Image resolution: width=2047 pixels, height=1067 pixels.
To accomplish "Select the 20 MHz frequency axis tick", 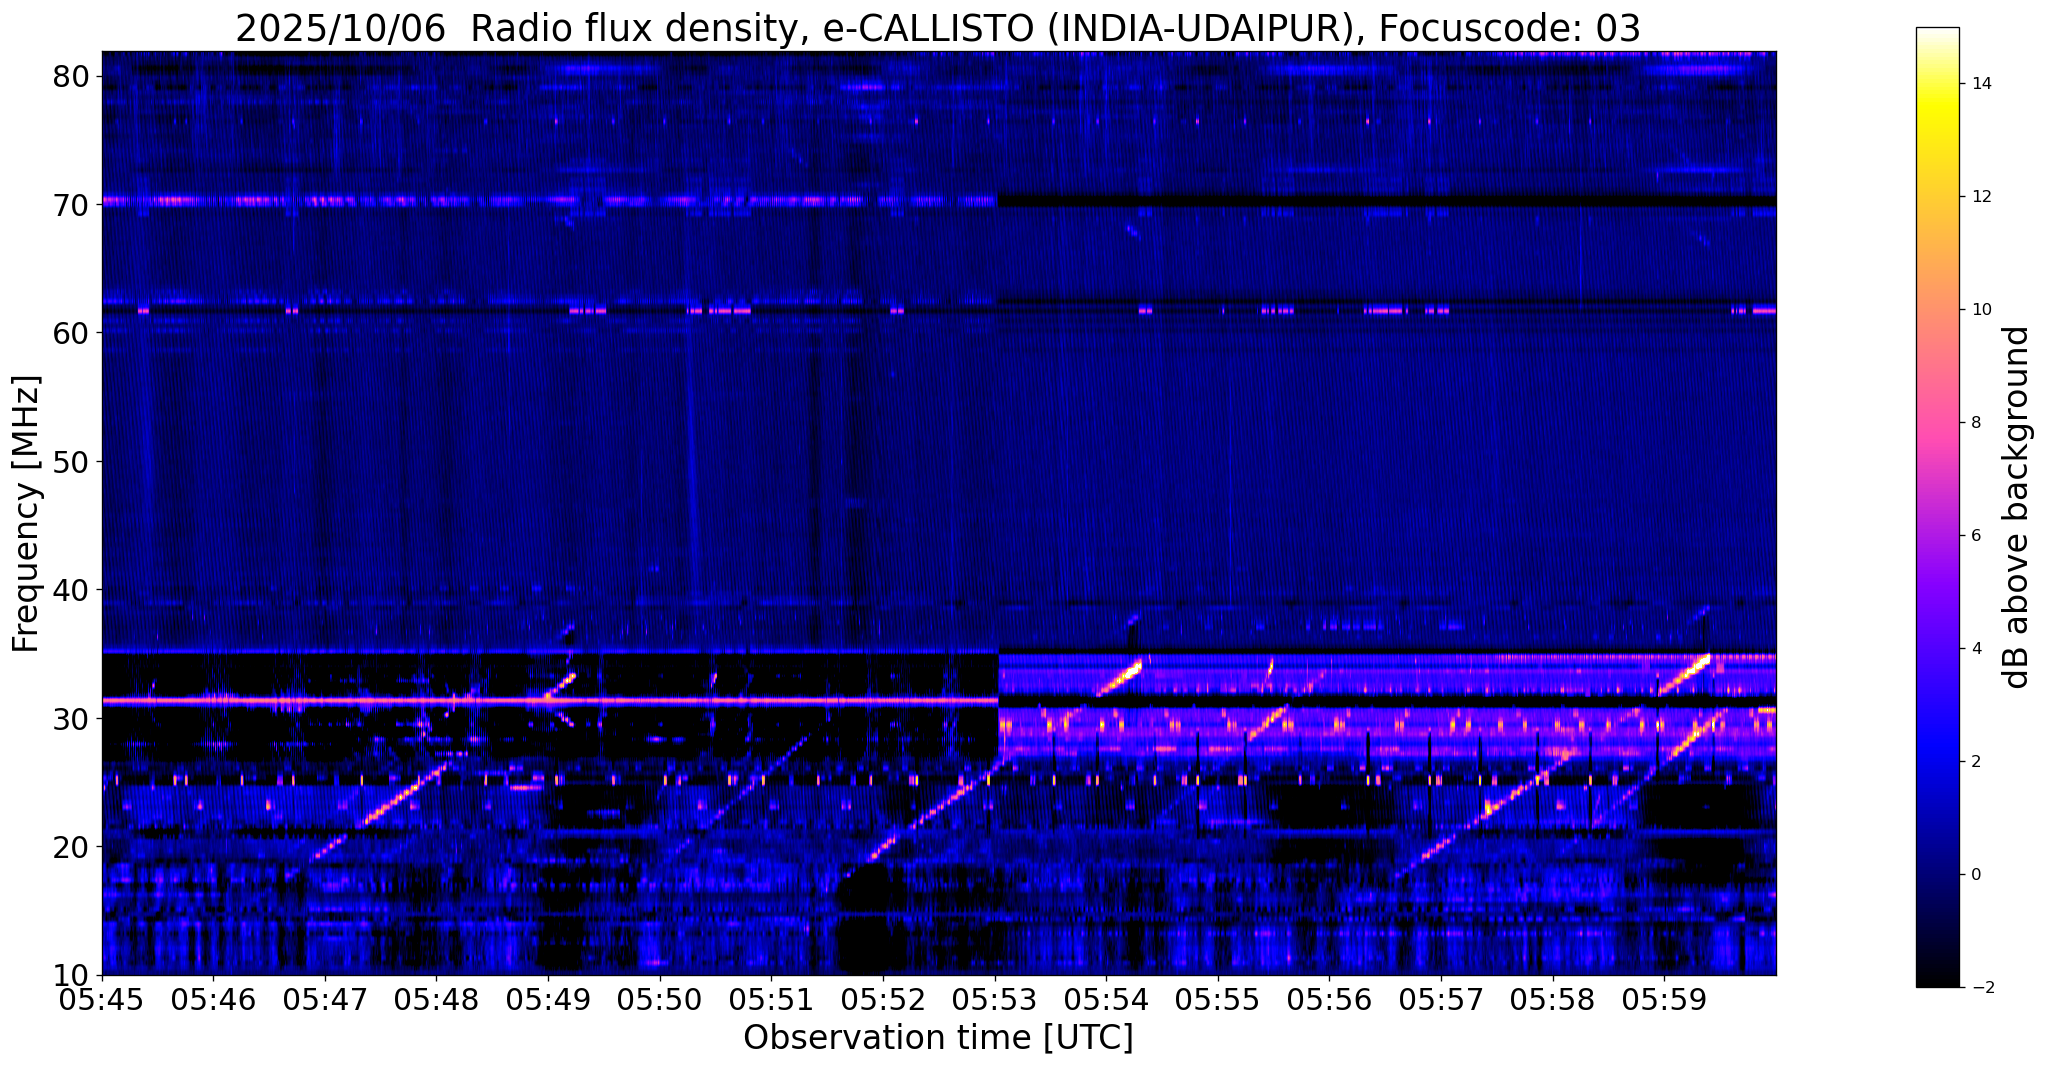I will pyautogui.click(x=73, y=847).
